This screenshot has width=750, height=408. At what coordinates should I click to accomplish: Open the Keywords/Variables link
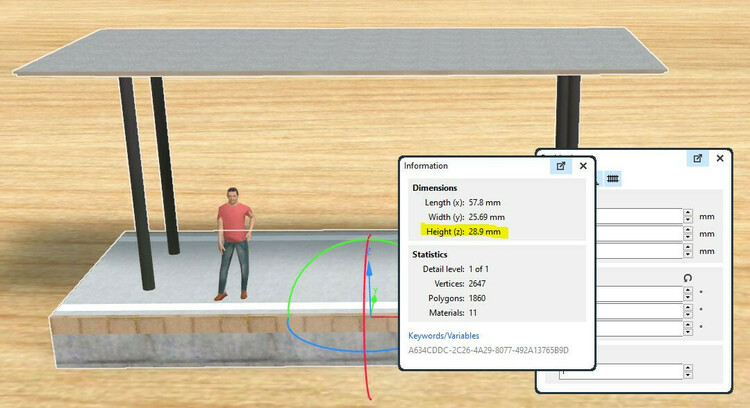pos(443,336)
